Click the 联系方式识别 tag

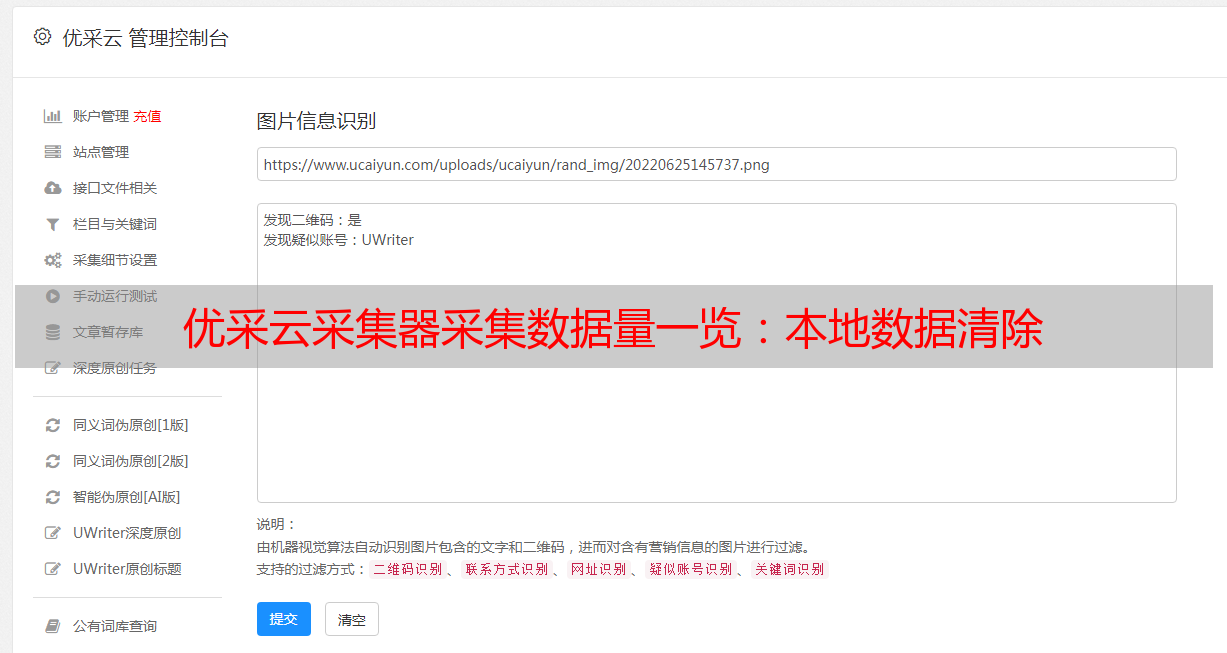coord(505,569)
